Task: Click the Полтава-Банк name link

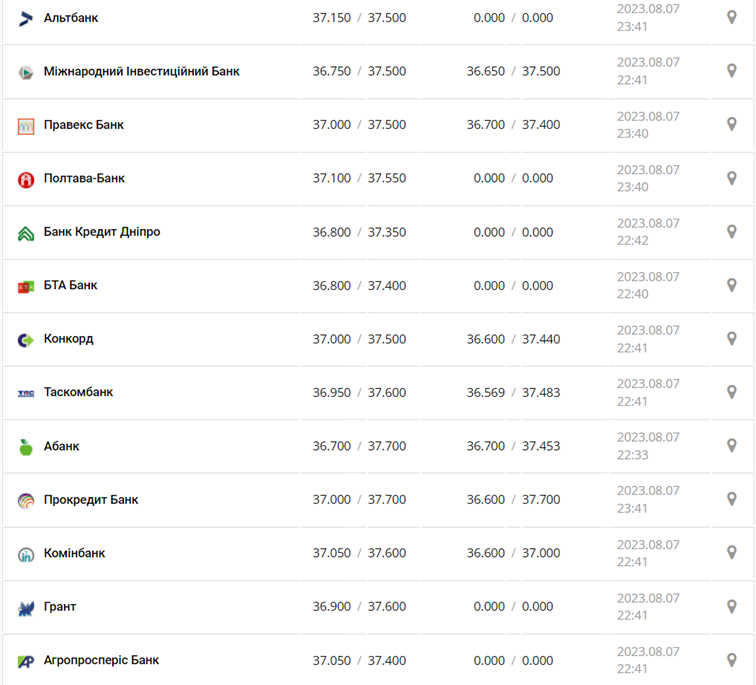Action: pyautogui.click(x=84, y=178)
